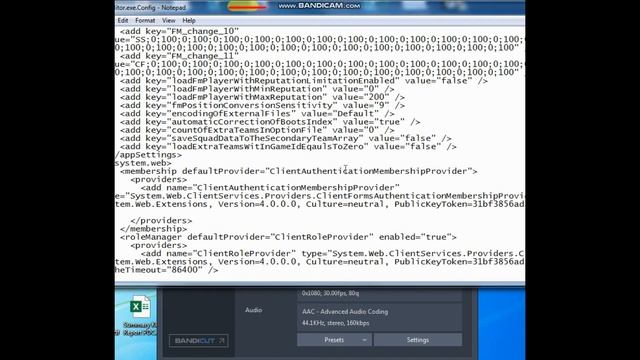The width and height of the screenshot is (640, 360).
Task: Click the loadExtraTeamsWitInGameIdEqaulsToZero line
Action: [x=288, y=147]
